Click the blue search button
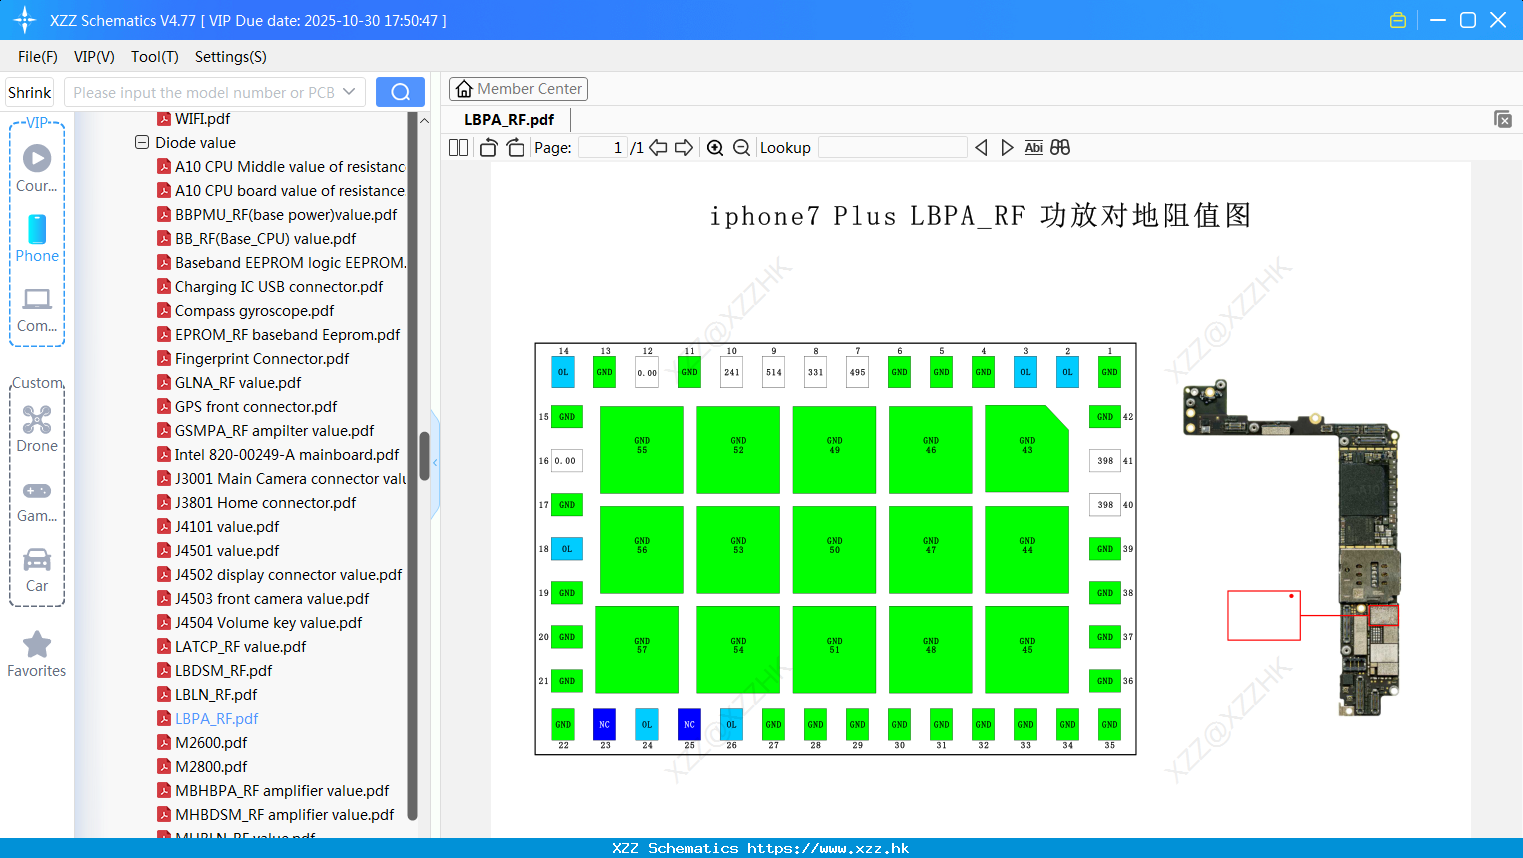 (400, 92)
